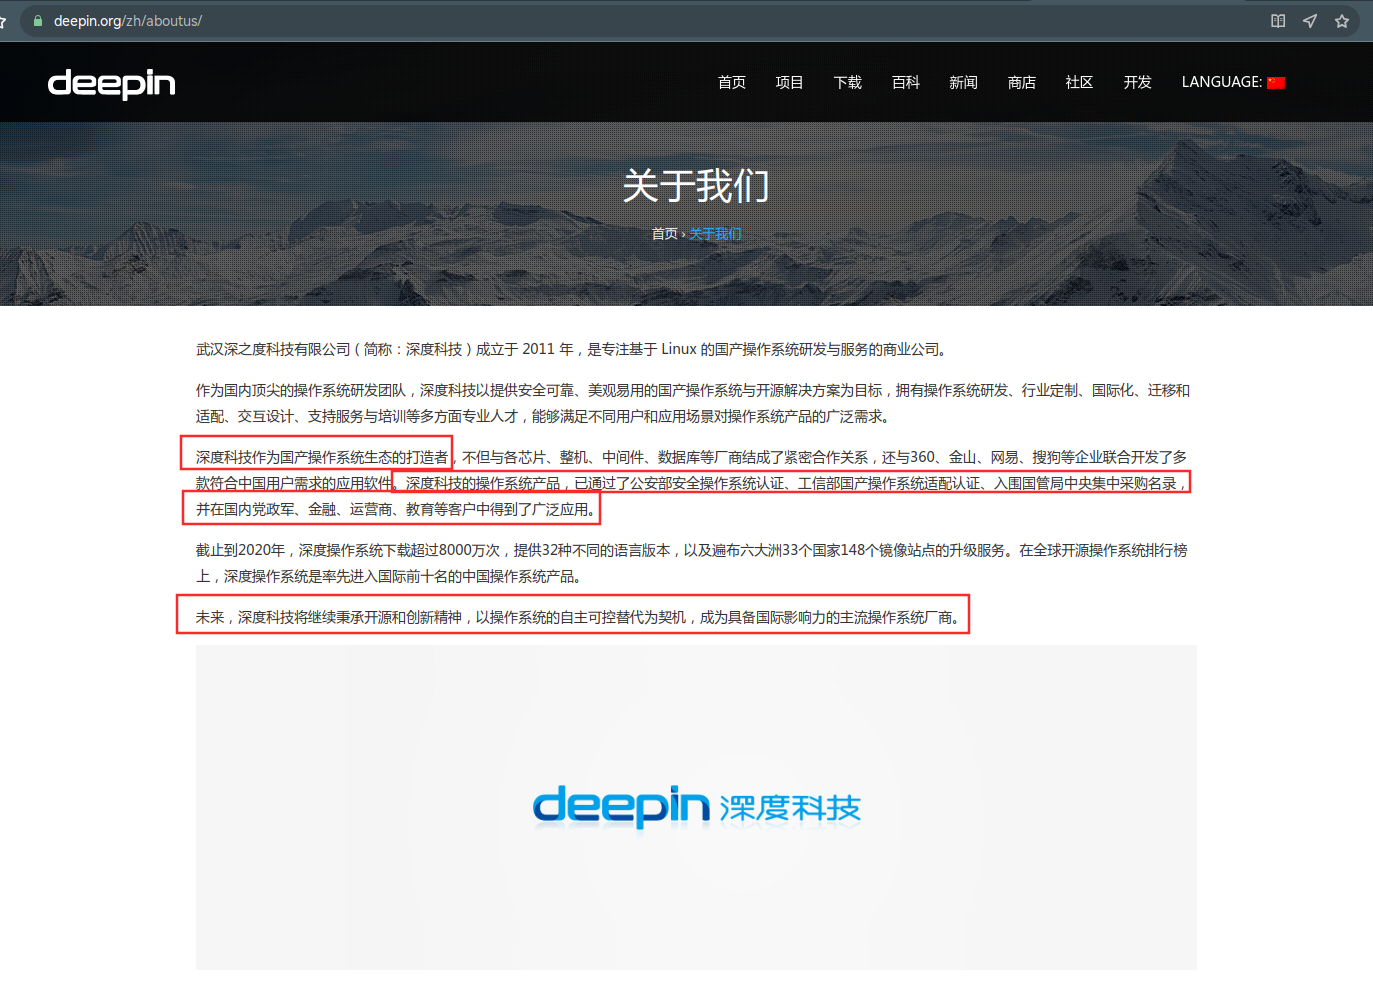
Task: Expand the LANGUAGE selector
Action: tap(1233, 82)
